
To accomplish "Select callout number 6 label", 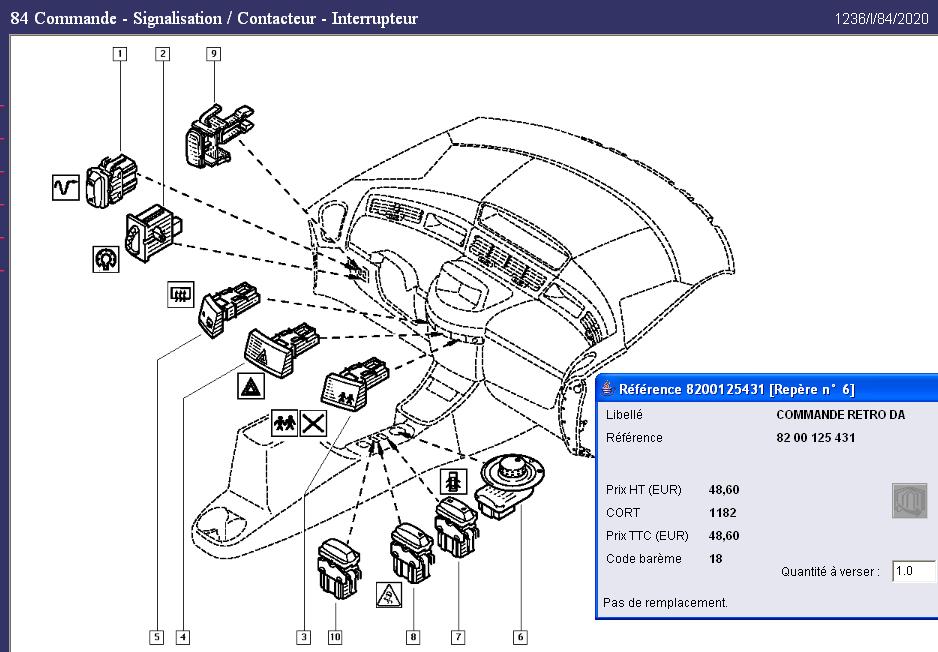I will [520, 636].
